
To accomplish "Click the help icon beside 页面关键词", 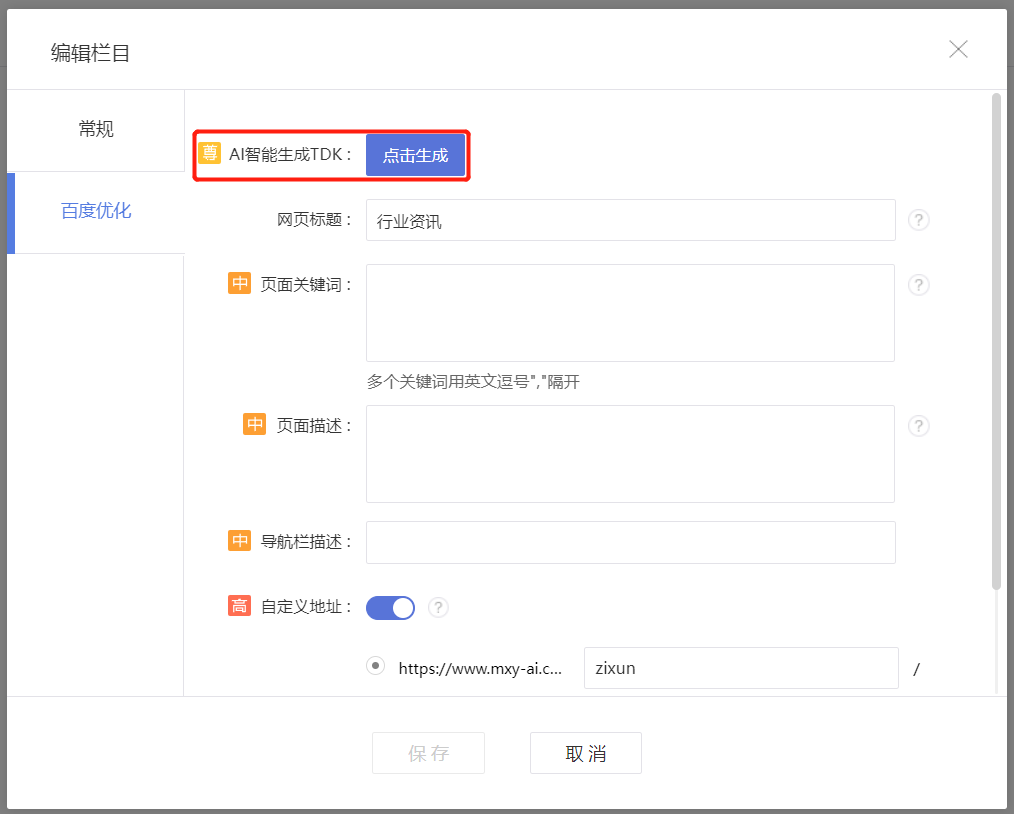I will pyautogui.click(x=918, y=285).
